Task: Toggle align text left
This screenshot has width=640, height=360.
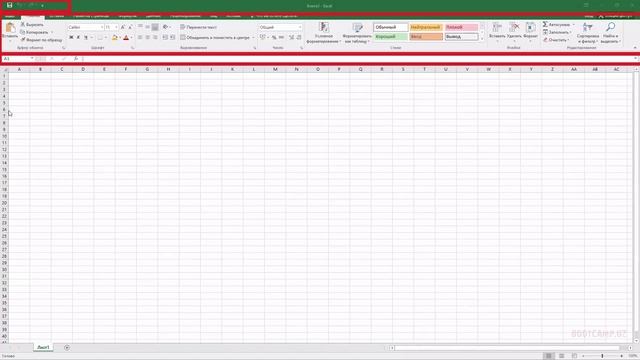Action: tap(140, 37)
